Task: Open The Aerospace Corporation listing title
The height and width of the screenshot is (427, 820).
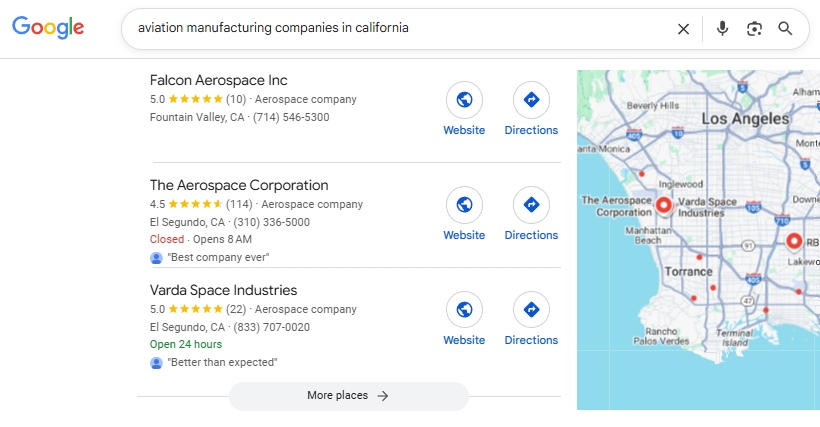Action: tap(239, 185)
